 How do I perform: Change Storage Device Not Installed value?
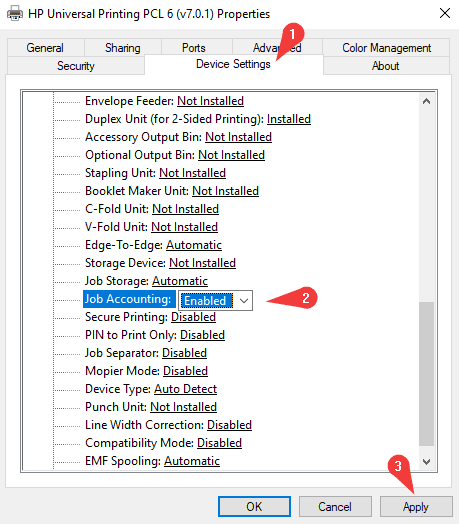(202, 263)
